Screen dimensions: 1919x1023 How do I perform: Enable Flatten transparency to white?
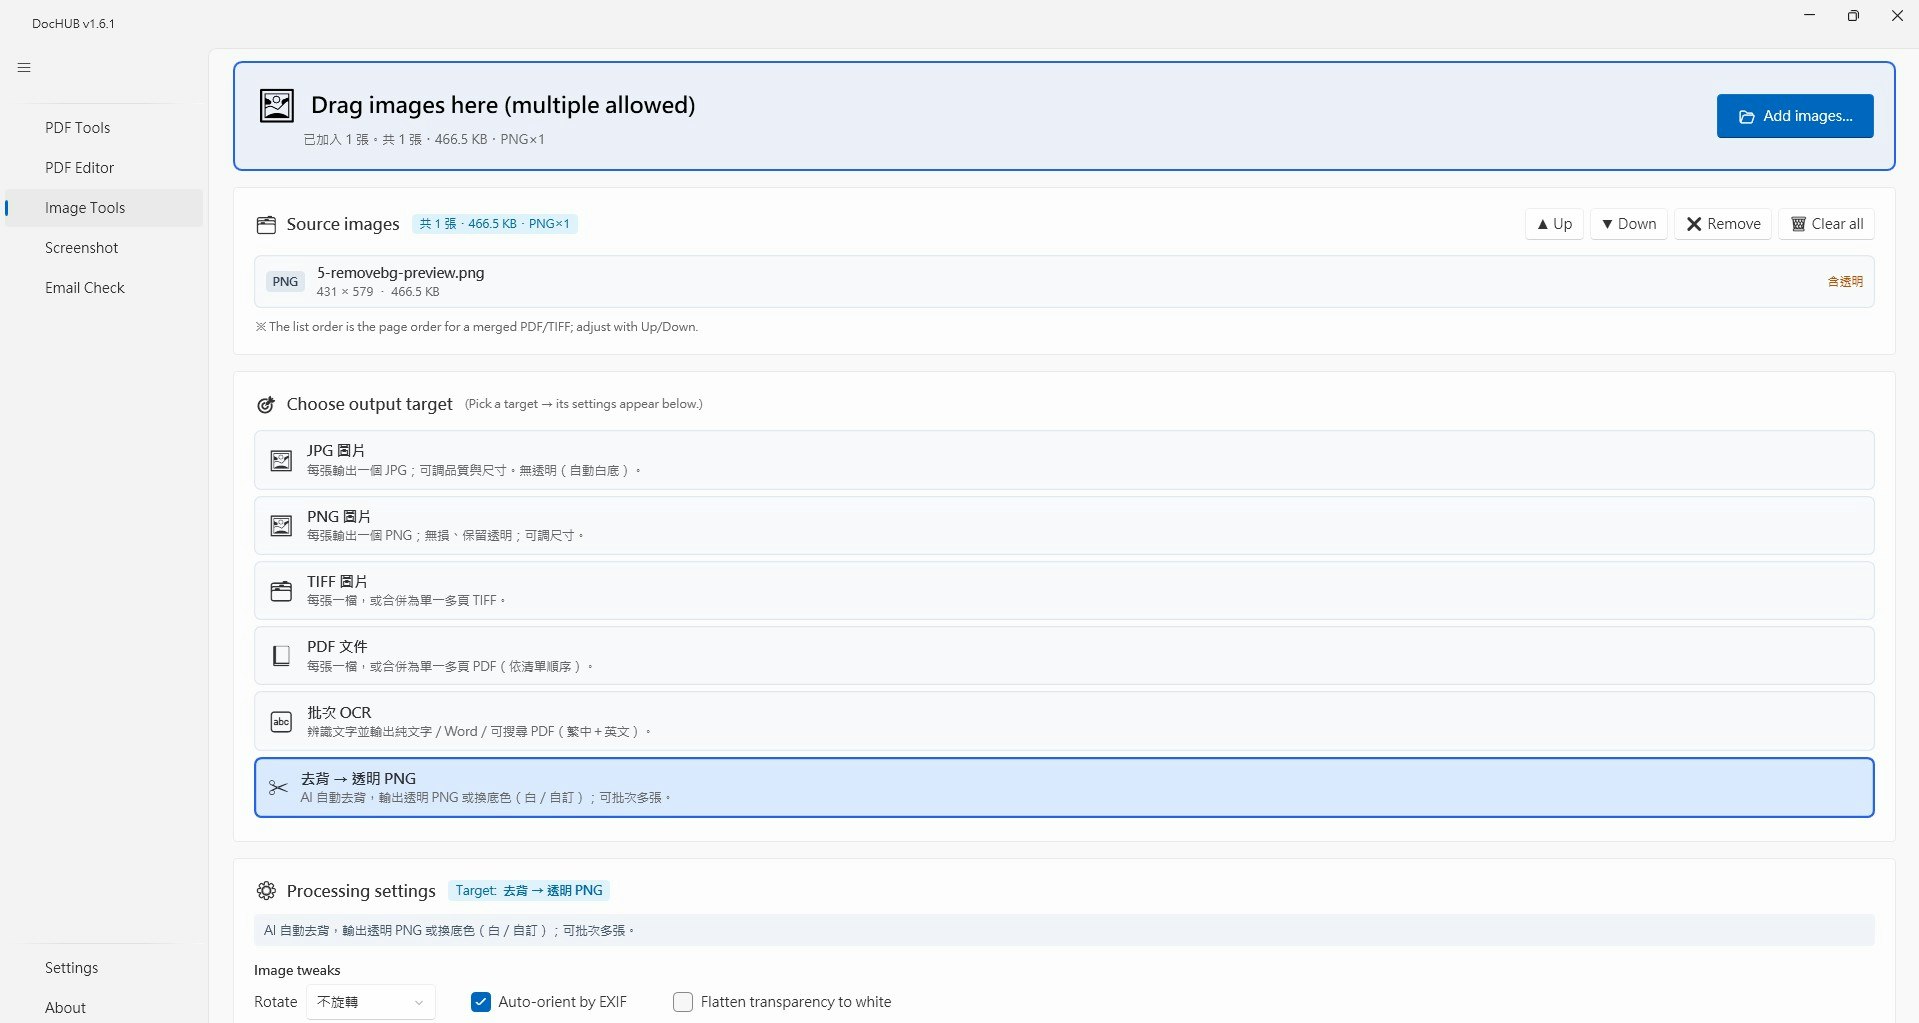coord(683,1002)
